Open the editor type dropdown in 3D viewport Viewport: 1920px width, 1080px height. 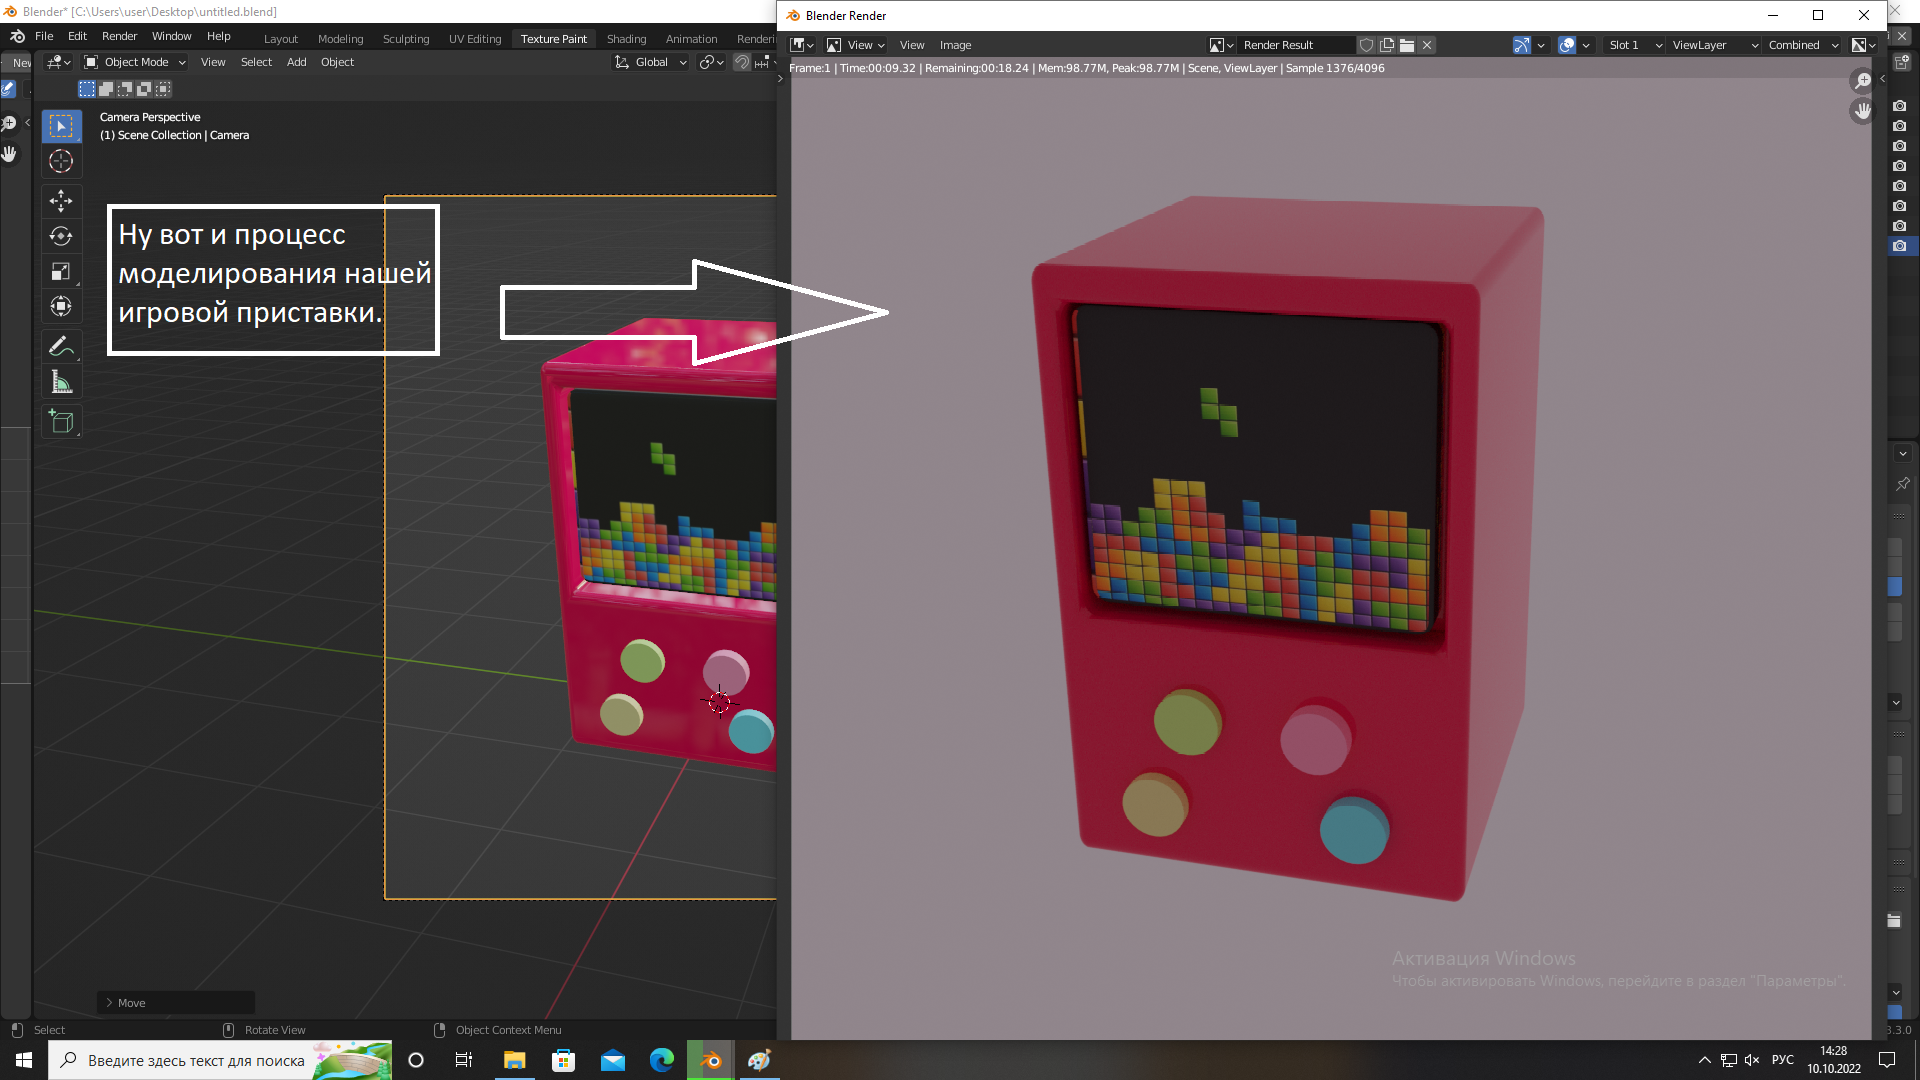click(x=59, y=62)
